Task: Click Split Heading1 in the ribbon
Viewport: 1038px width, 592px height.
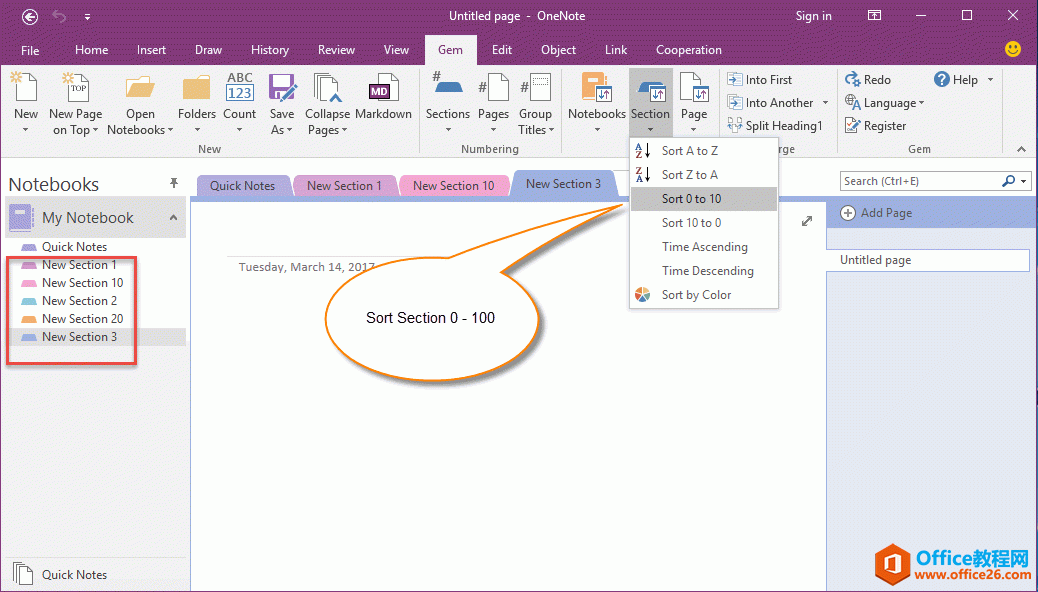Action: tap(777, 125)
